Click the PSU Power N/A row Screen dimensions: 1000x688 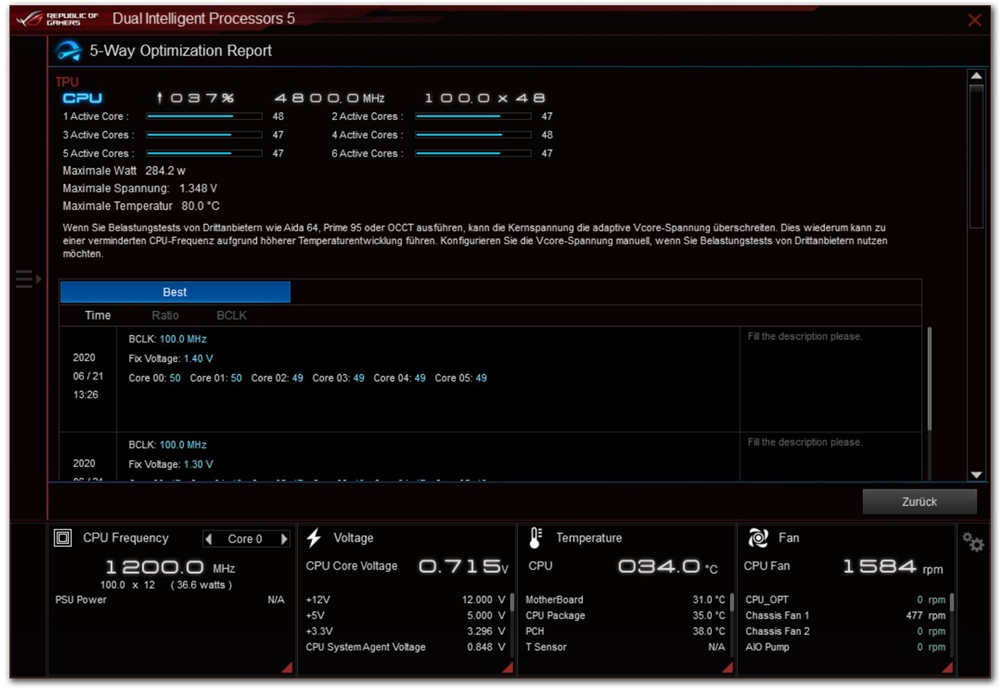click(170, 600)
